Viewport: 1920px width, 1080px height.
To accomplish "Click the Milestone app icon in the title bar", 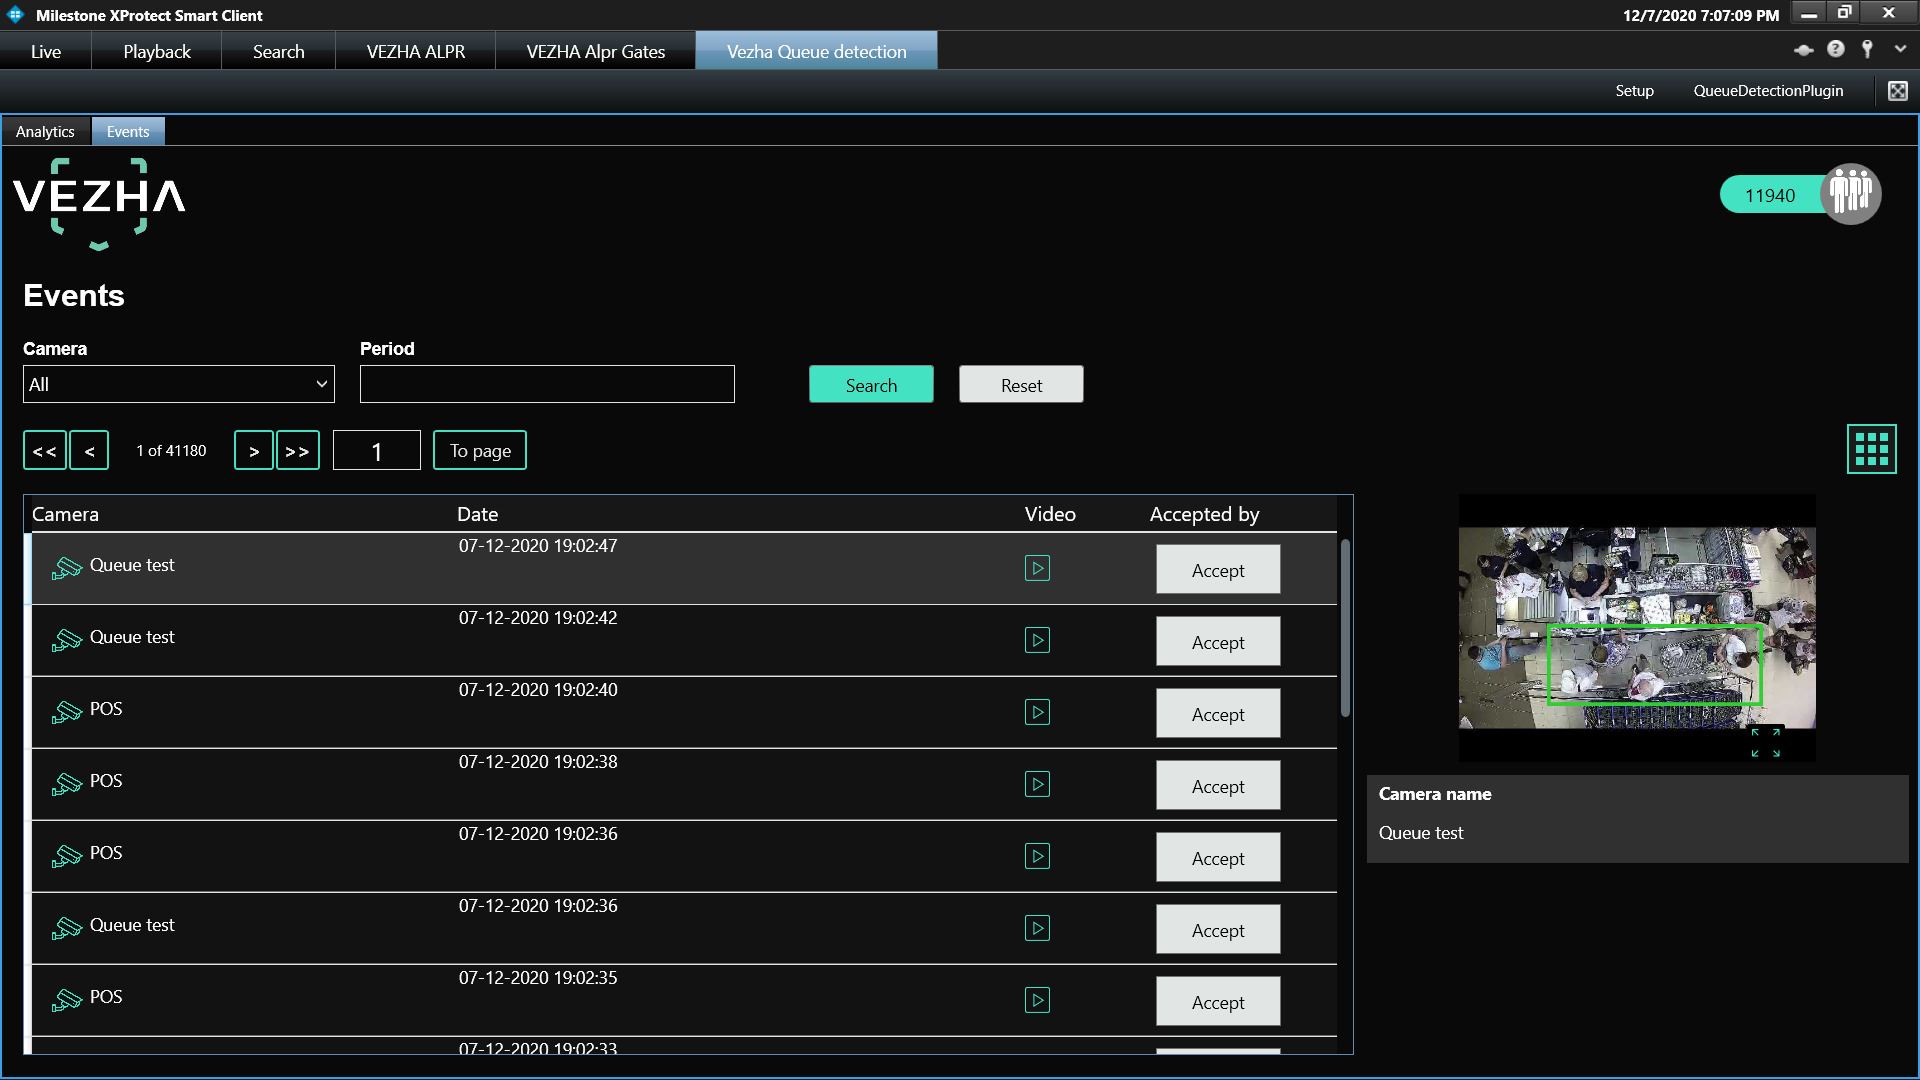I will [x=15, y=15].
